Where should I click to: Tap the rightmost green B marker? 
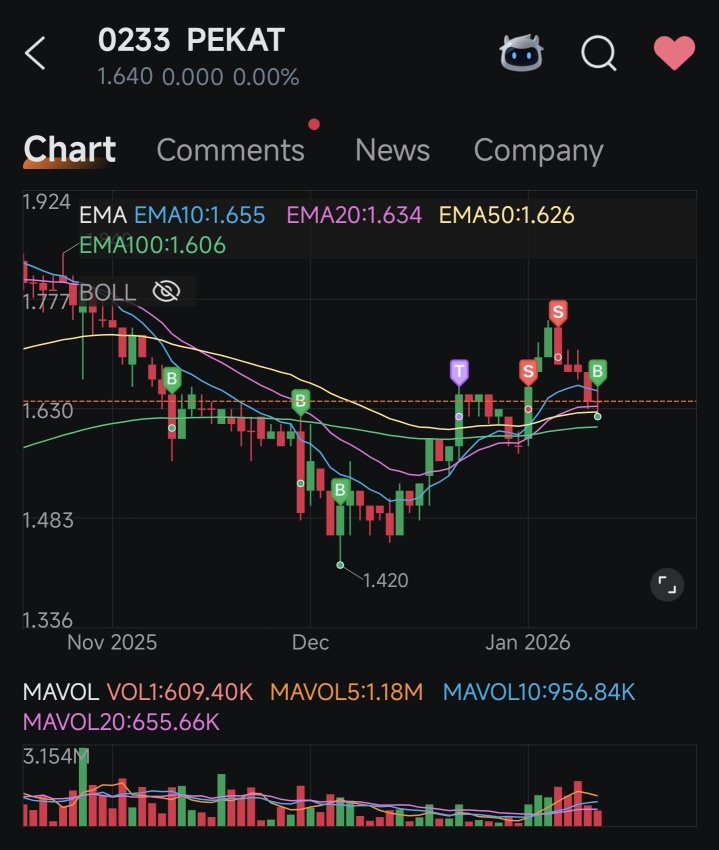pos(598,372)
